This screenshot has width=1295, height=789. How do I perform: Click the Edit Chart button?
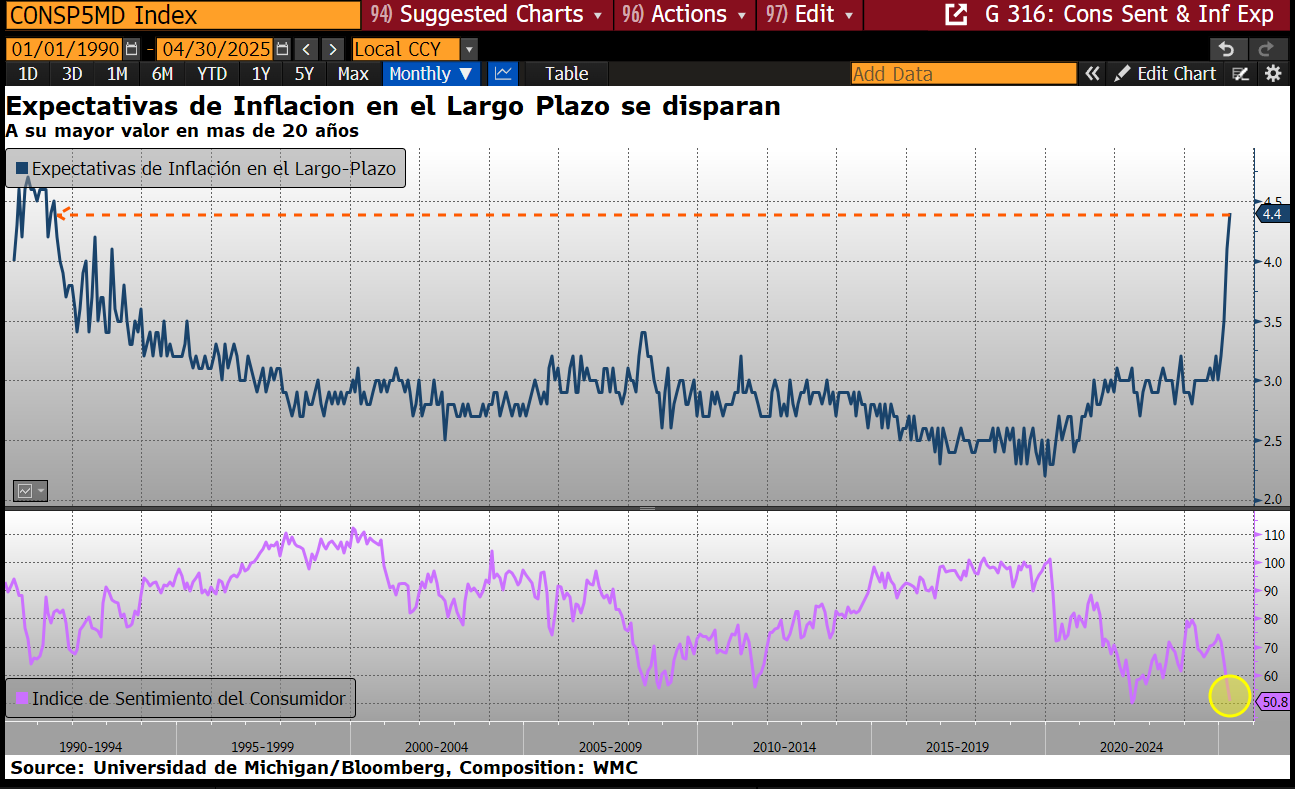tap(1166, 73)
